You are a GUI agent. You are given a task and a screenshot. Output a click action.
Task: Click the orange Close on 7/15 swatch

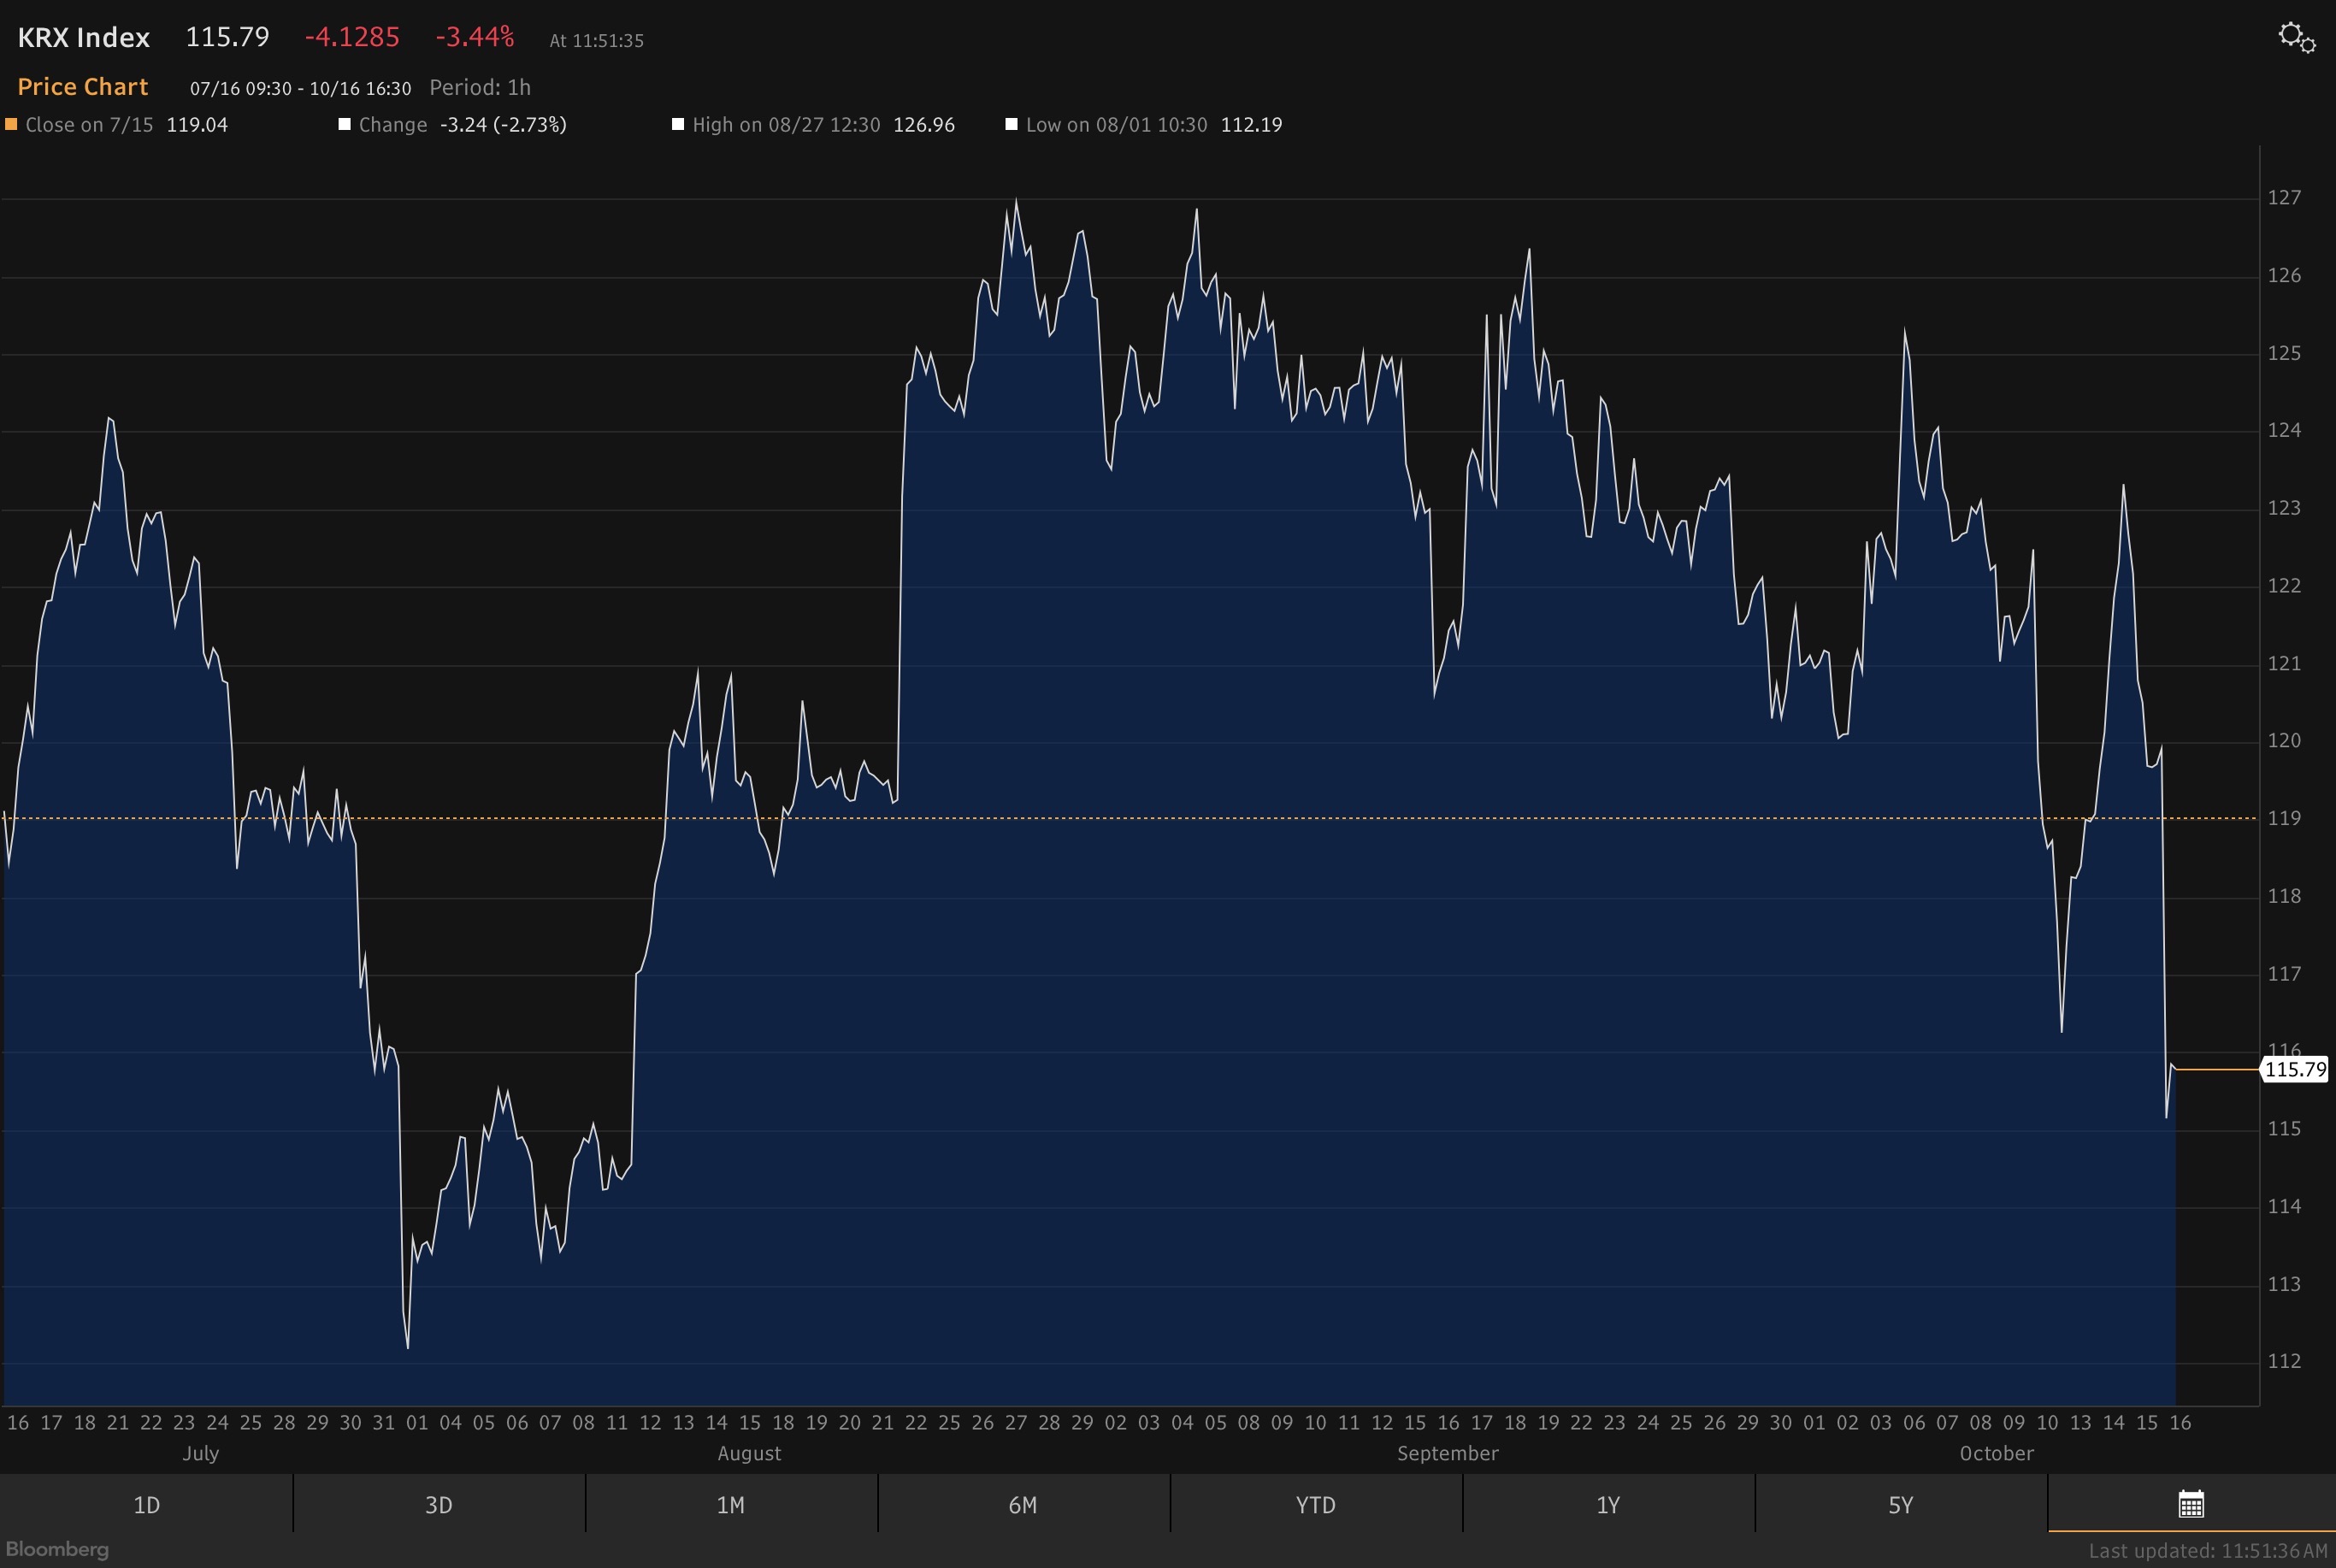[x=11, y=125]
